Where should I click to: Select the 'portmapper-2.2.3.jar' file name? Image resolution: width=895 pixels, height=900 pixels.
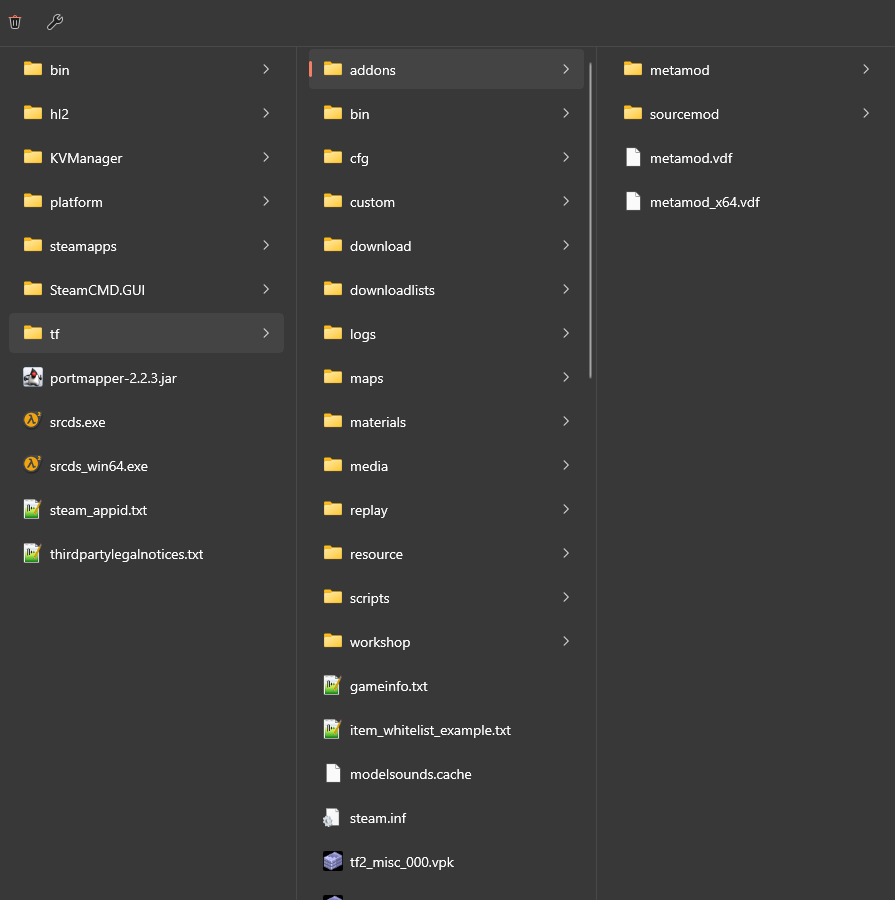113,378
